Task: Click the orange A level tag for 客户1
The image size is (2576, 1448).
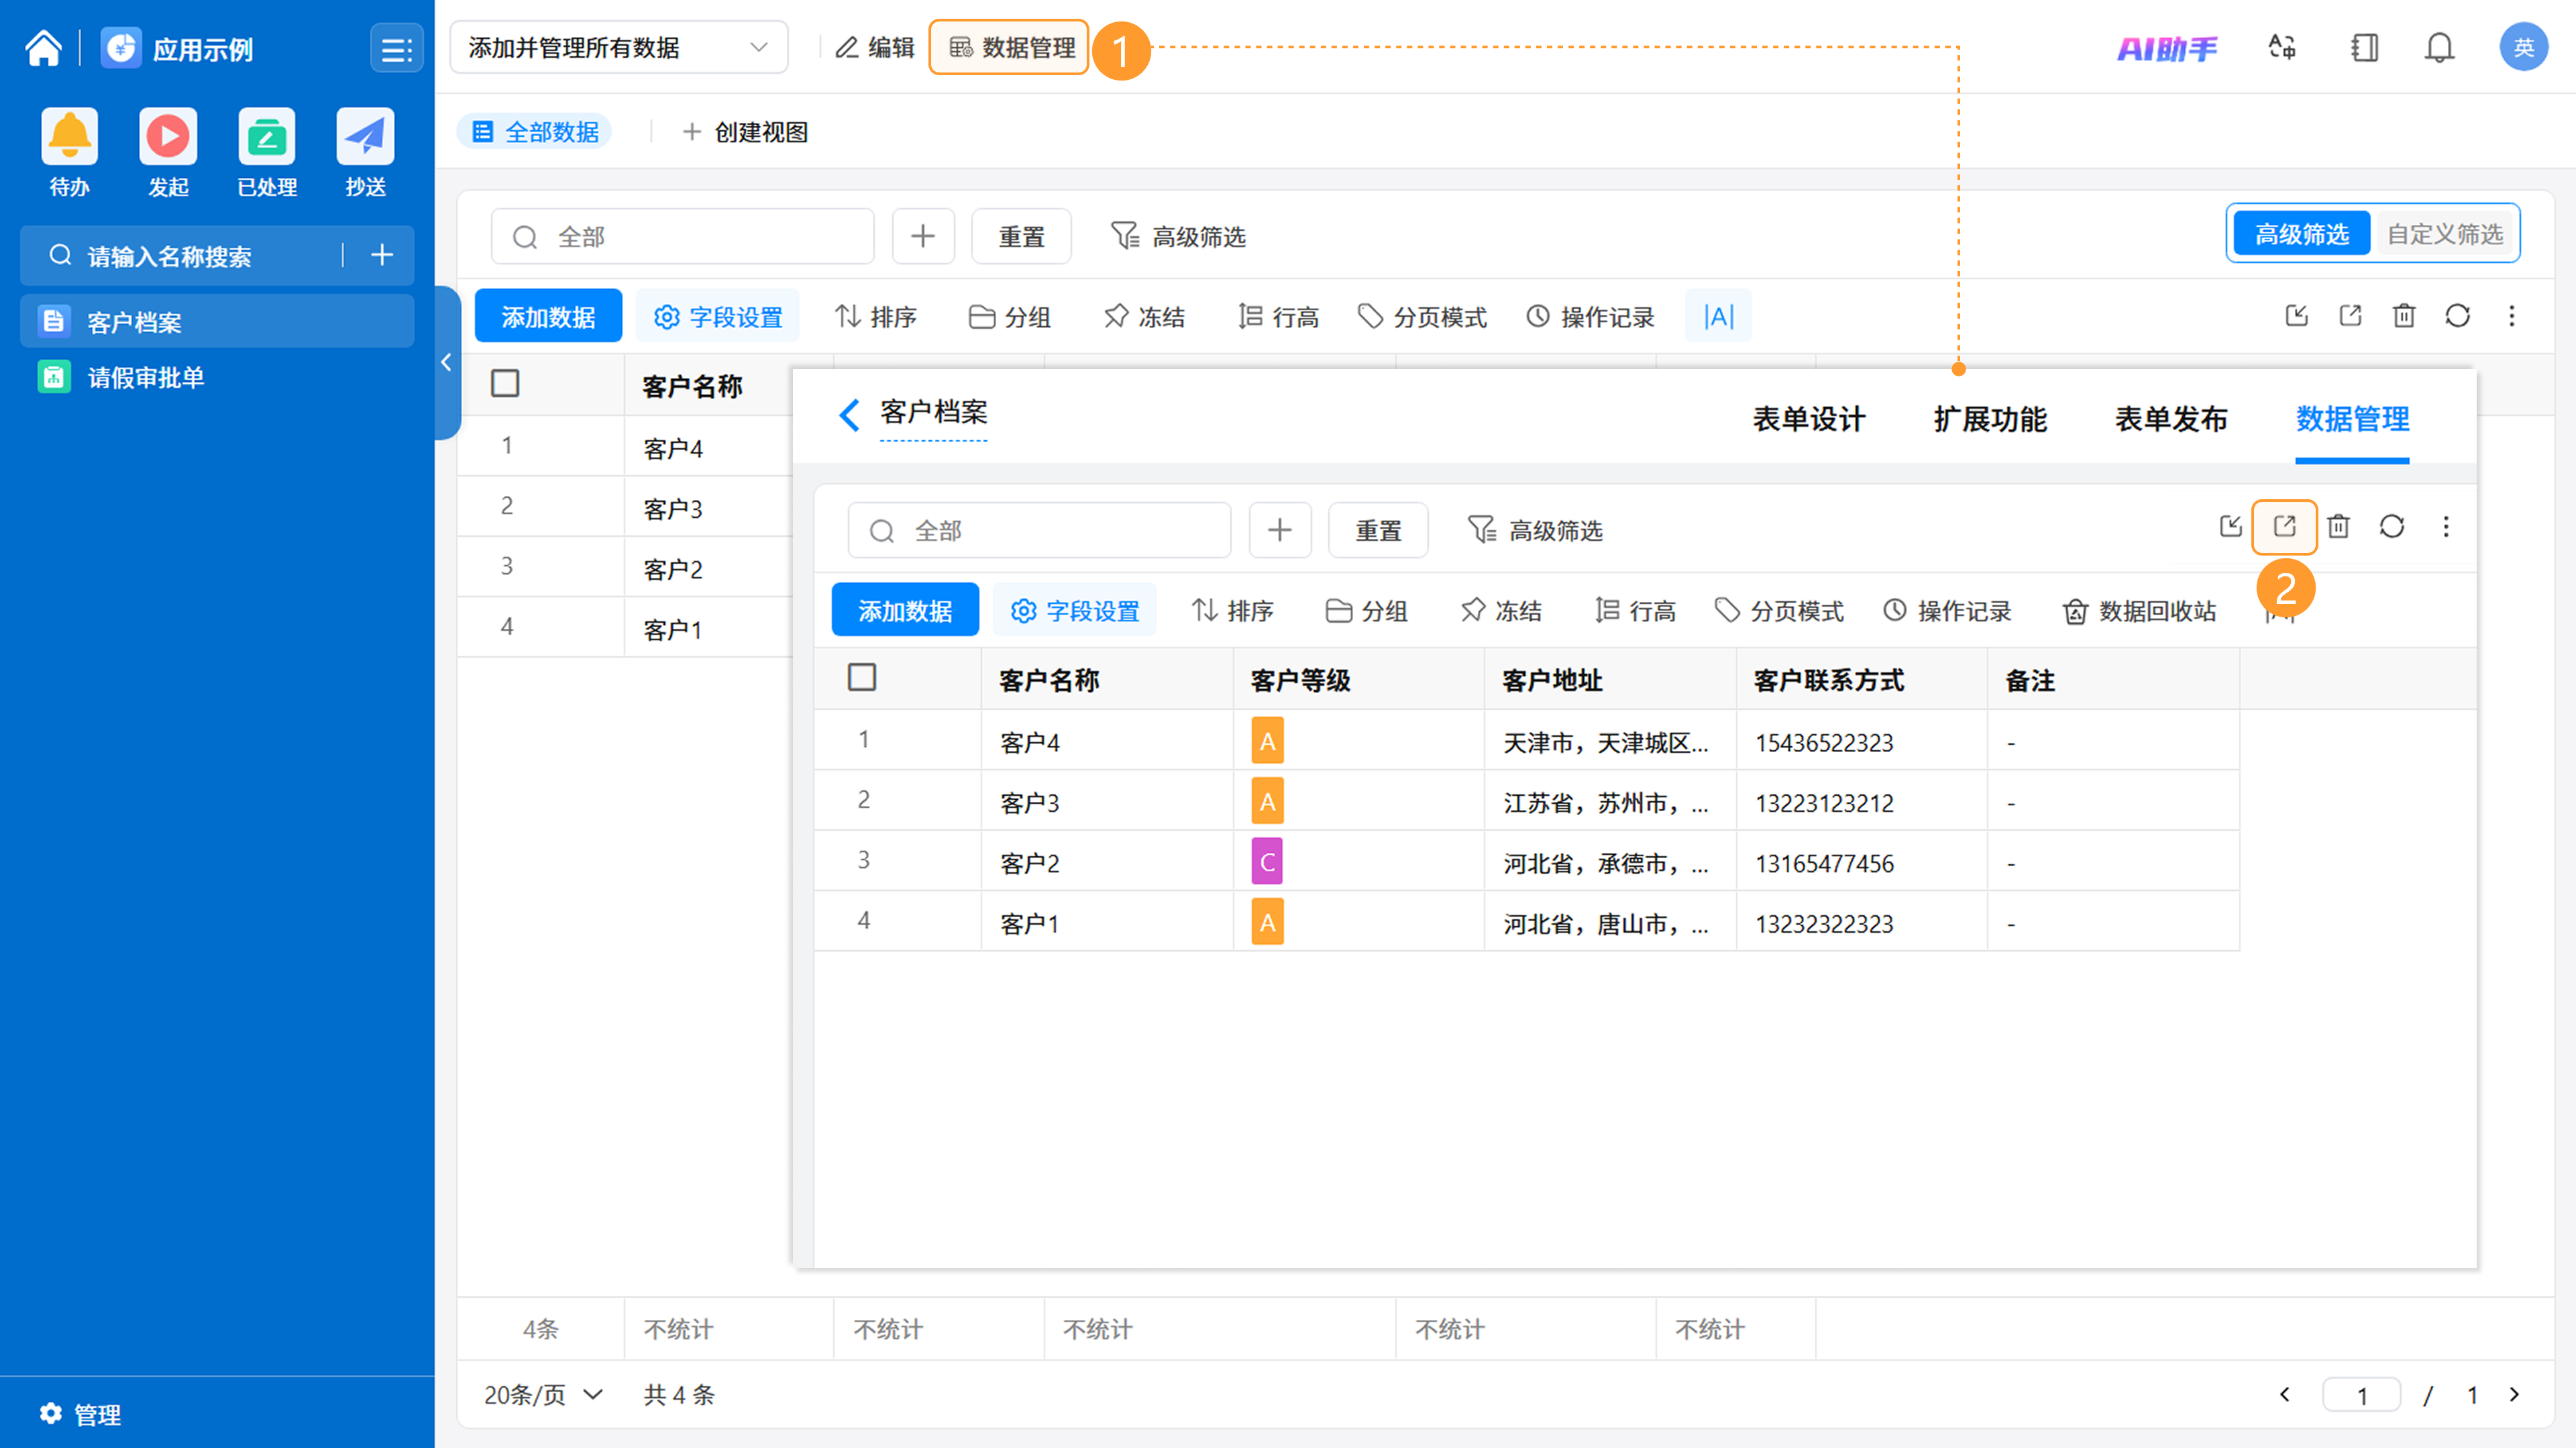Action: tap(1267, 923)
